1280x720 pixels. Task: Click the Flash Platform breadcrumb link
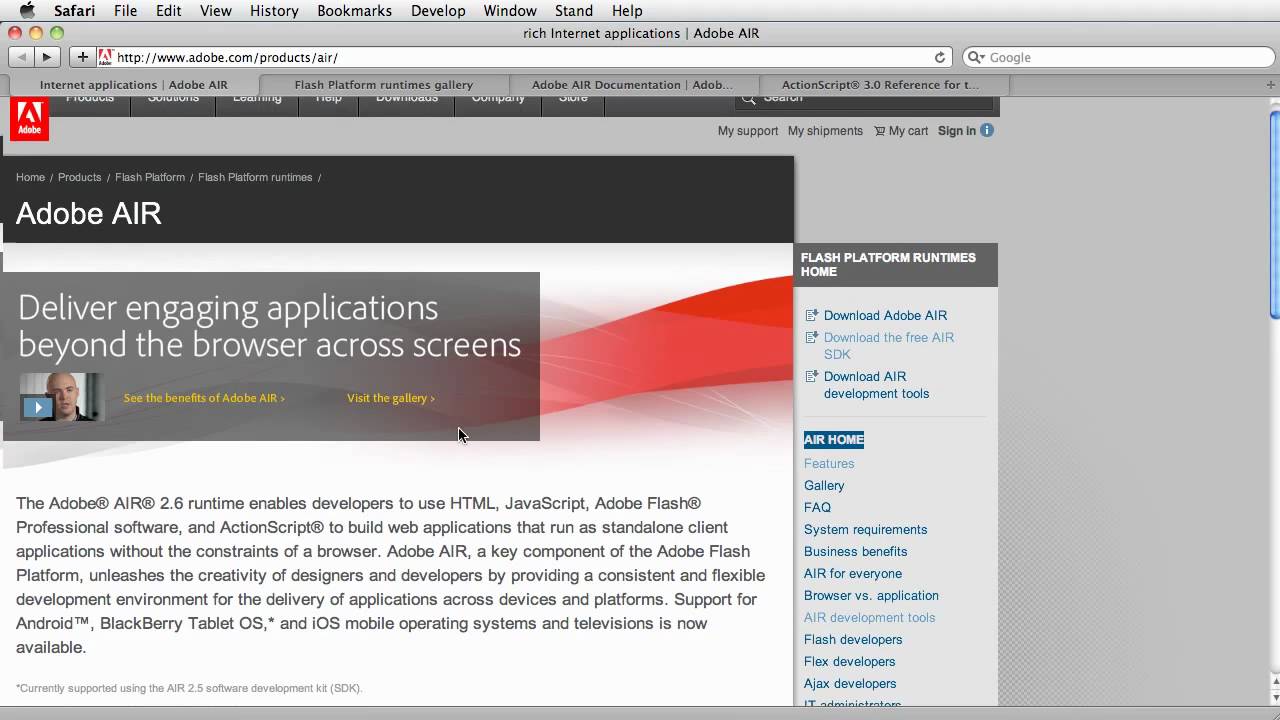click(x=150, y=177)
